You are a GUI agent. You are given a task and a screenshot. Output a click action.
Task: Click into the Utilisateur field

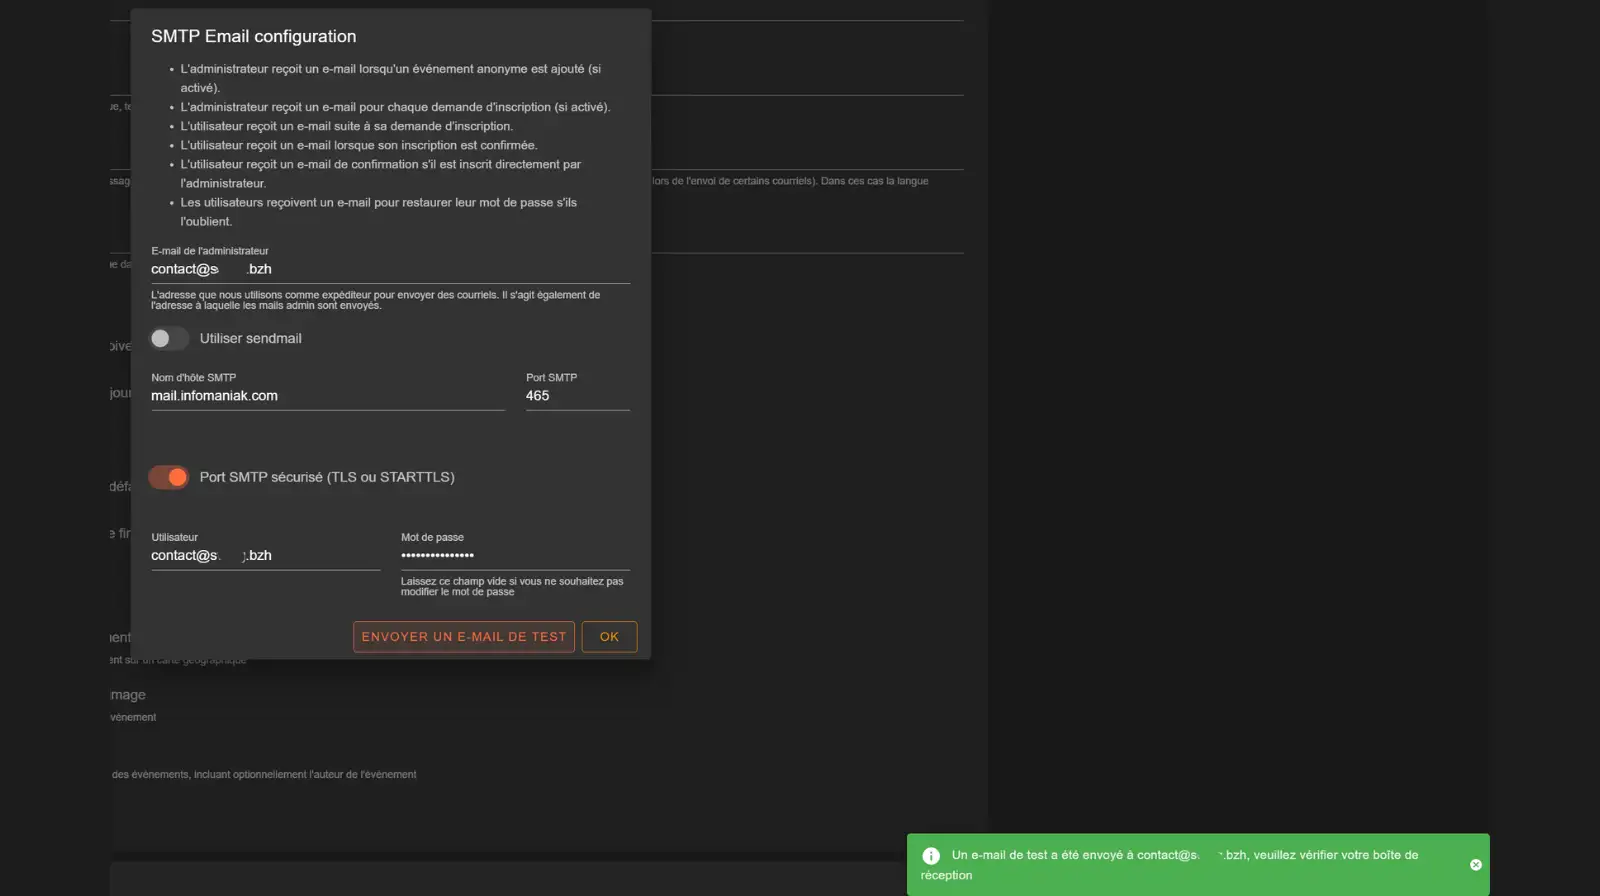[265, 556]
